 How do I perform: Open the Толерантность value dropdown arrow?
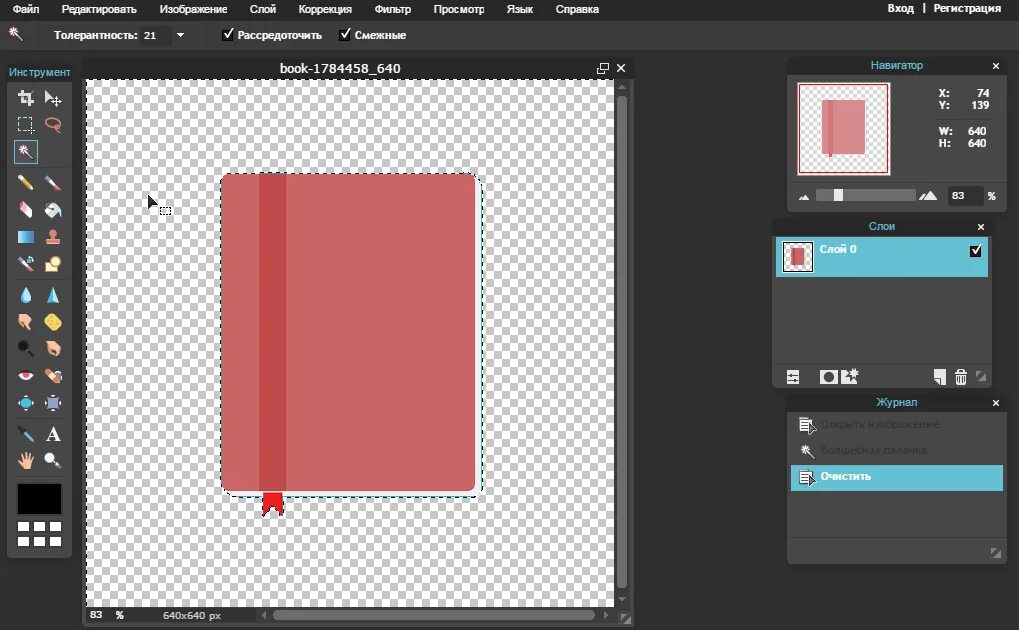tap(180, 35)
